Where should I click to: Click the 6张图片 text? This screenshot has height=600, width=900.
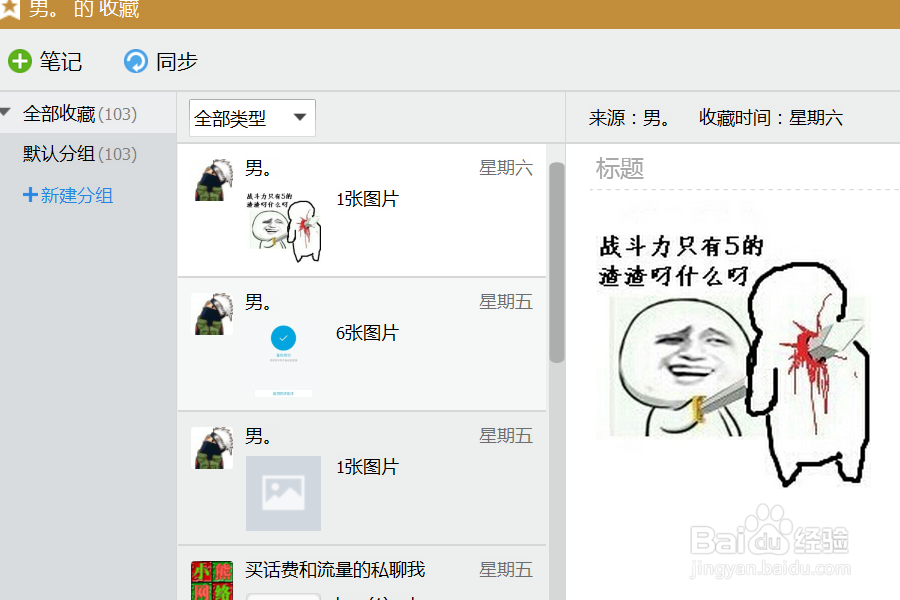367,333
